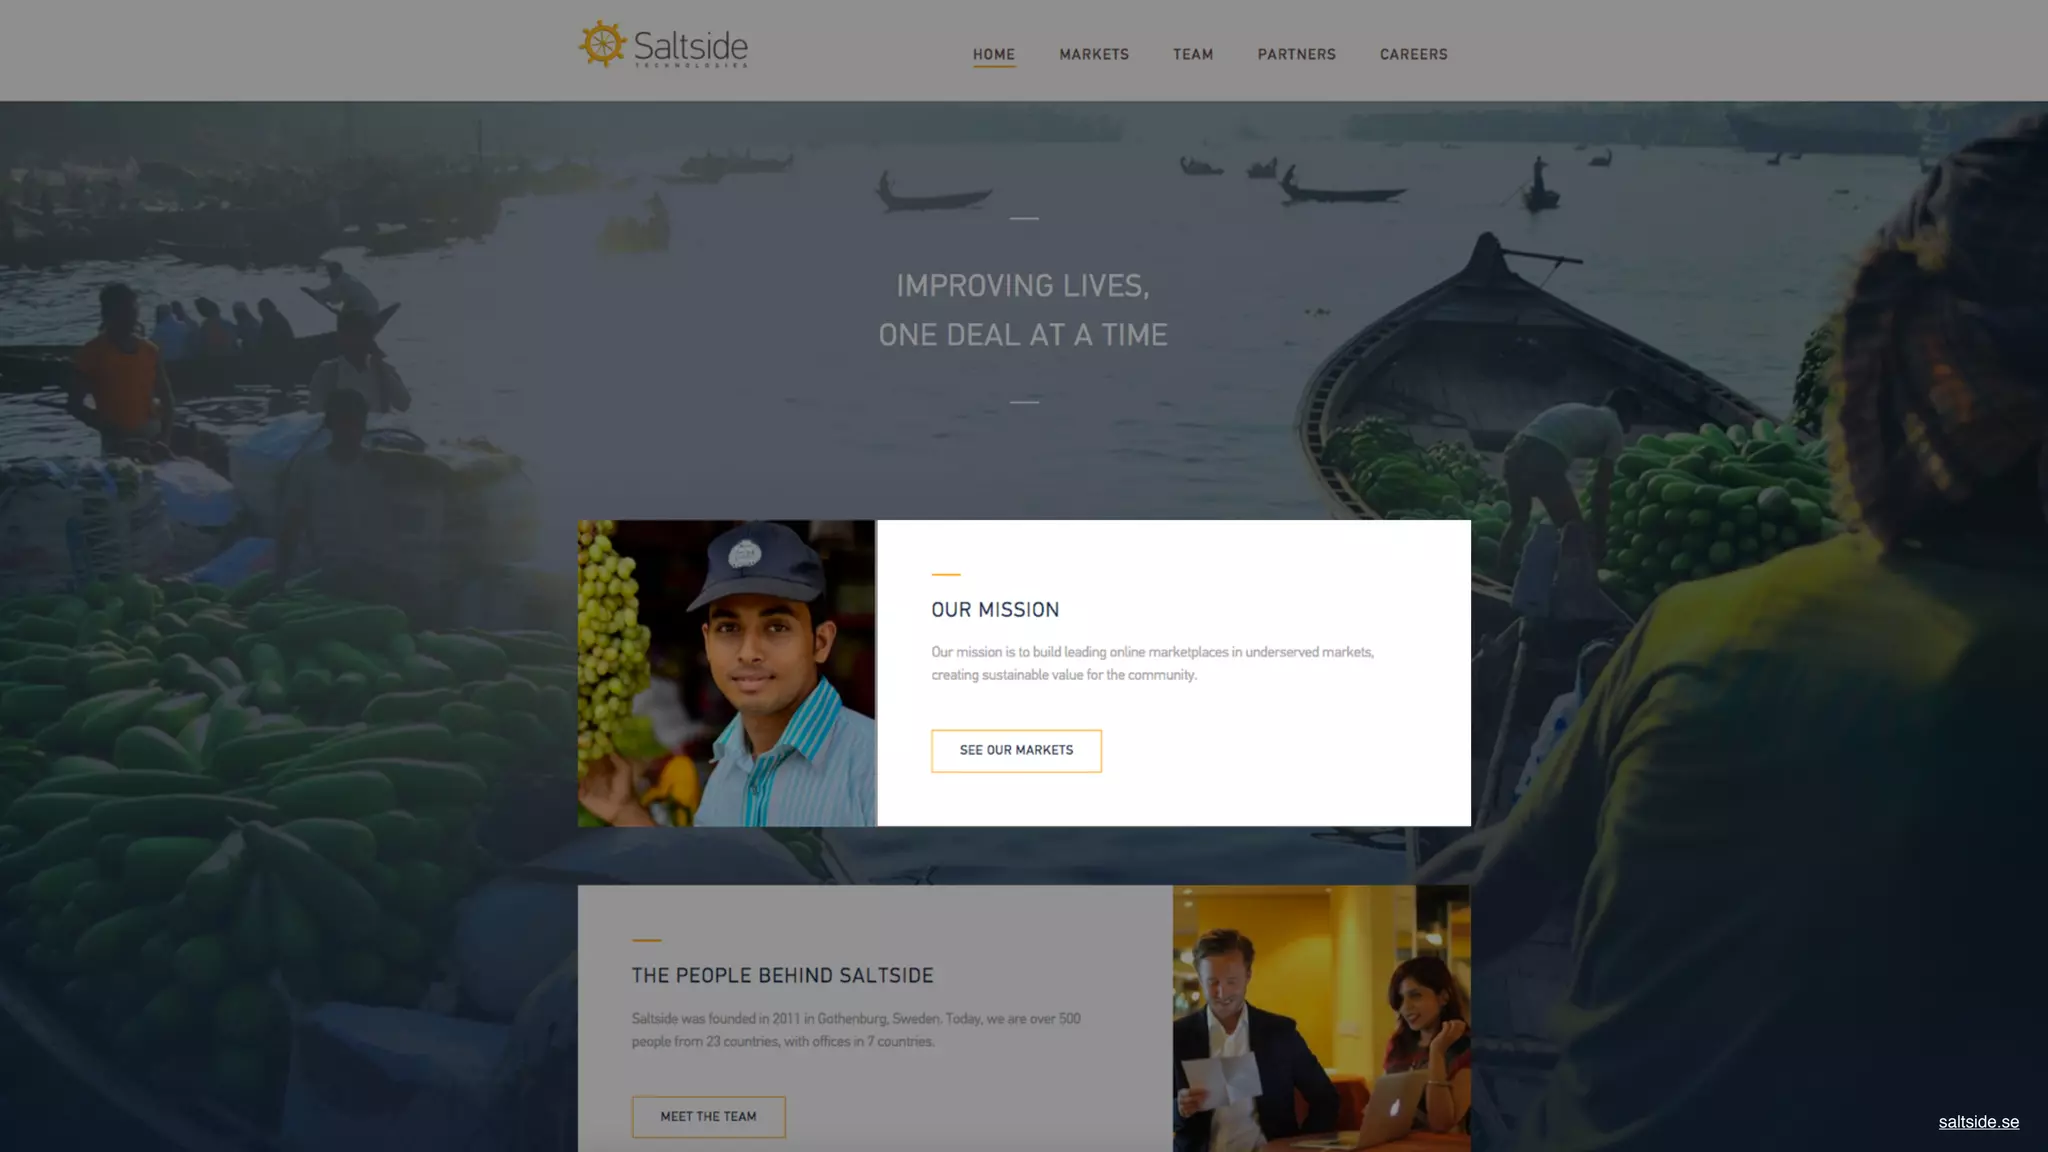
Task: Click the Saltside wordmark text in header
Action: pos(690,44)
